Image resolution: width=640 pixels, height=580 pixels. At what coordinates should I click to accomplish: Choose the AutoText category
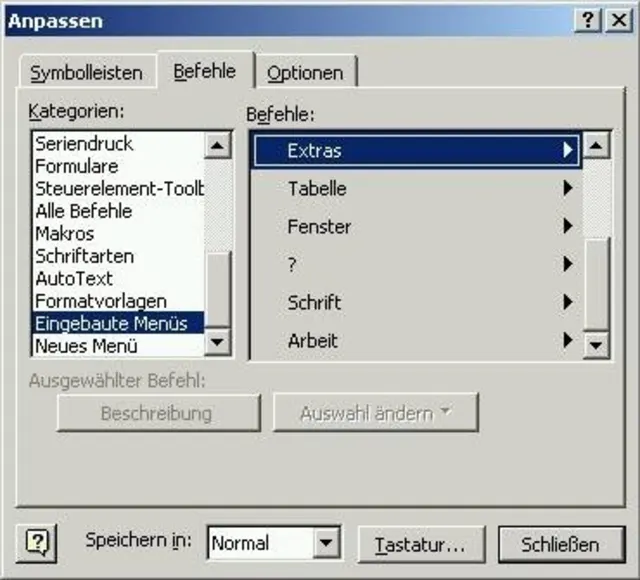74,279
